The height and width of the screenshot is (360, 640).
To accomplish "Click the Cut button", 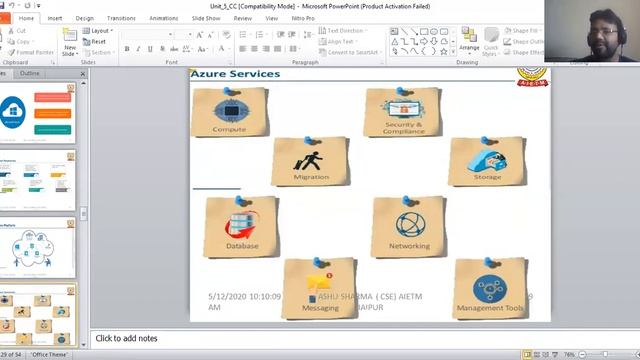I will pos(17,31).
